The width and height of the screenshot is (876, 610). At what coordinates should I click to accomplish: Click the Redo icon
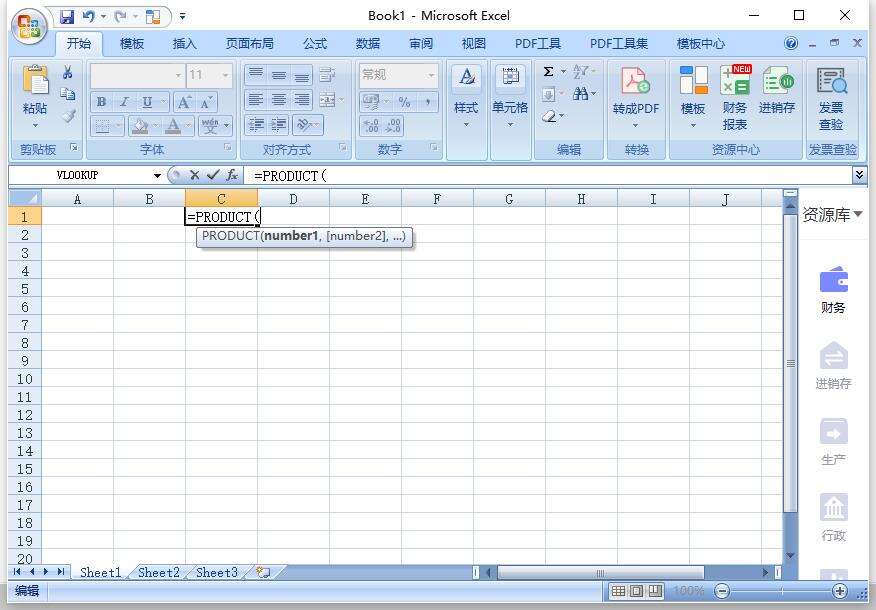point(120,17)
